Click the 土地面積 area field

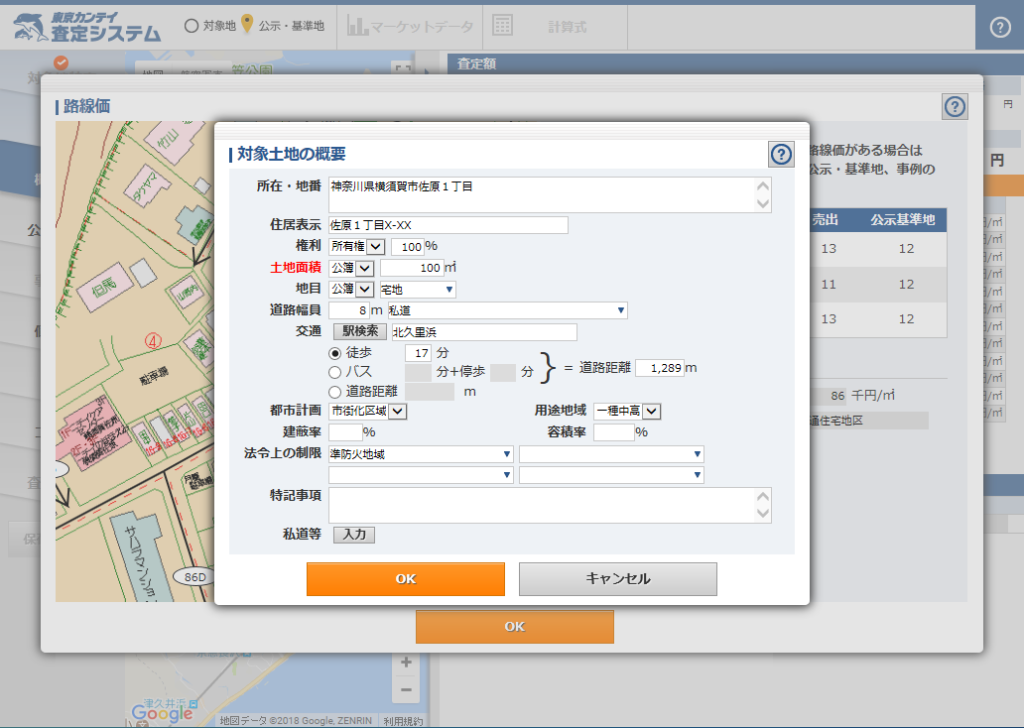point(411,268)
